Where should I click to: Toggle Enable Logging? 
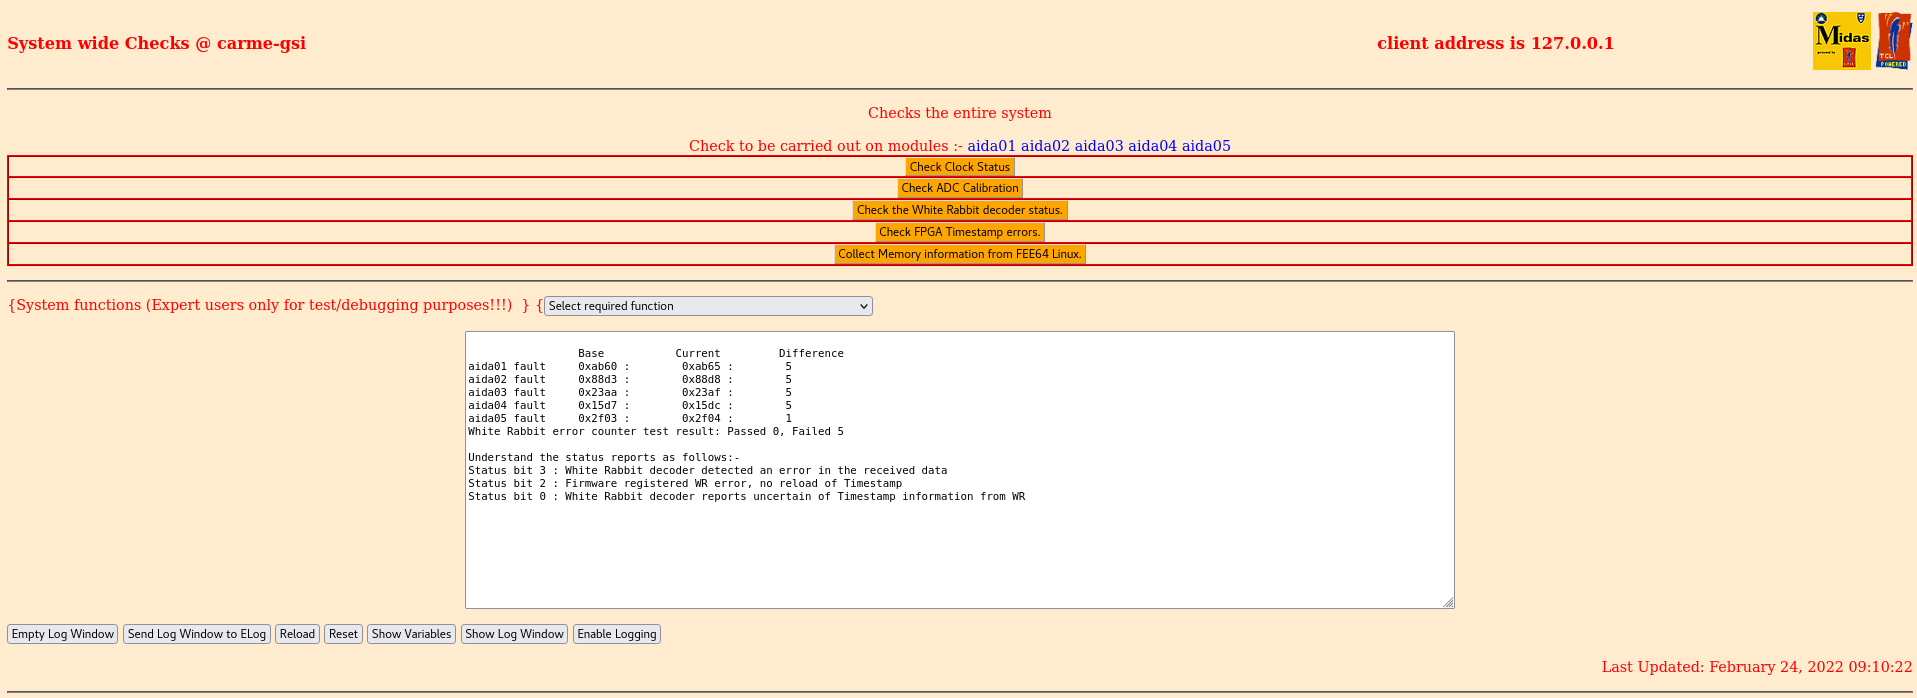point(616,634)
